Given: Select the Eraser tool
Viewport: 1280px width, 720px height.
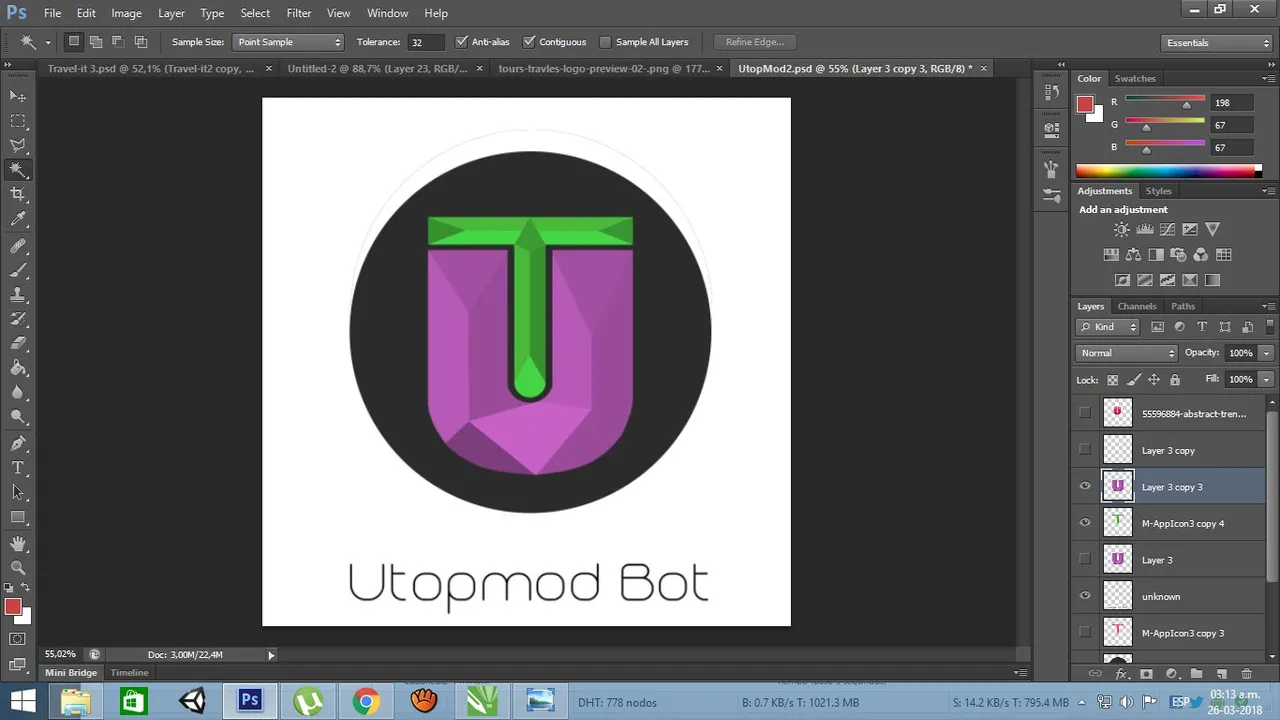Looking at the screenshot, I should pyautogui.click(x=18, y=344).
